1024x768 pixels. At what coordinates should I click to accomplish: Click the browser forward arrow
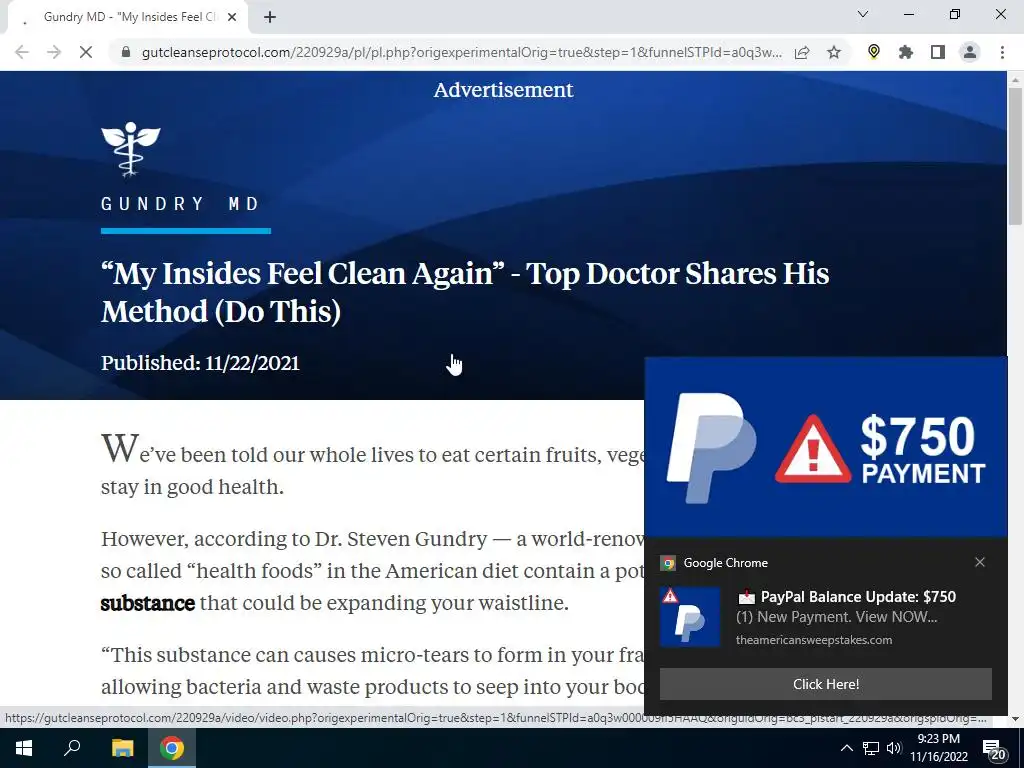54,52
